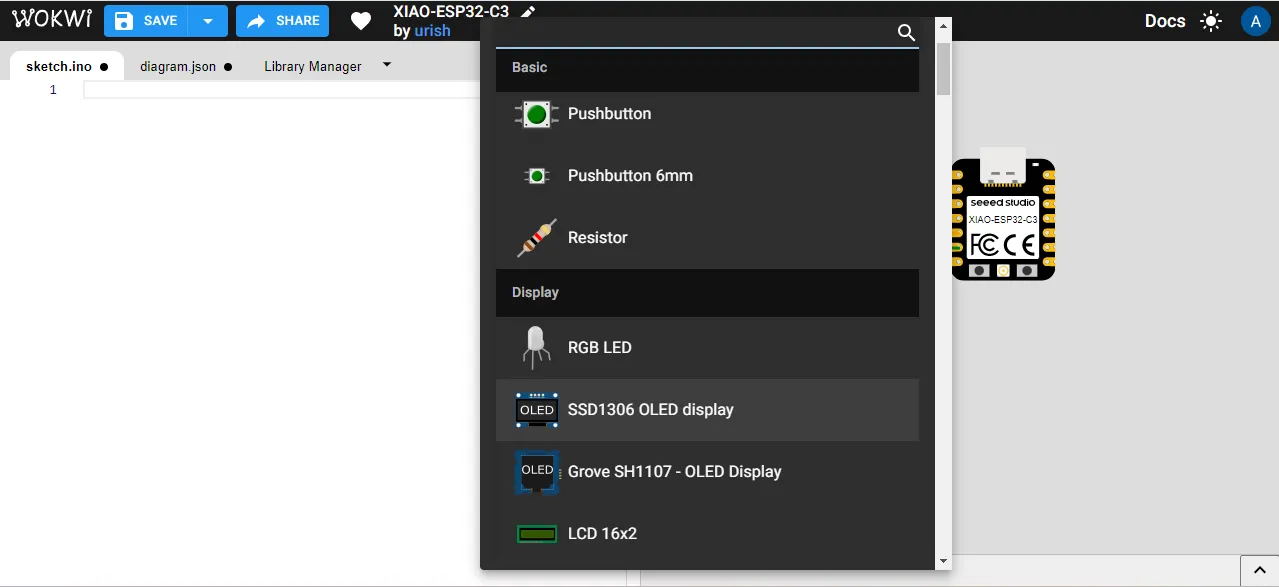Toggle light/dark theme sun icon
The image size is (1279, 587).
1211,21
